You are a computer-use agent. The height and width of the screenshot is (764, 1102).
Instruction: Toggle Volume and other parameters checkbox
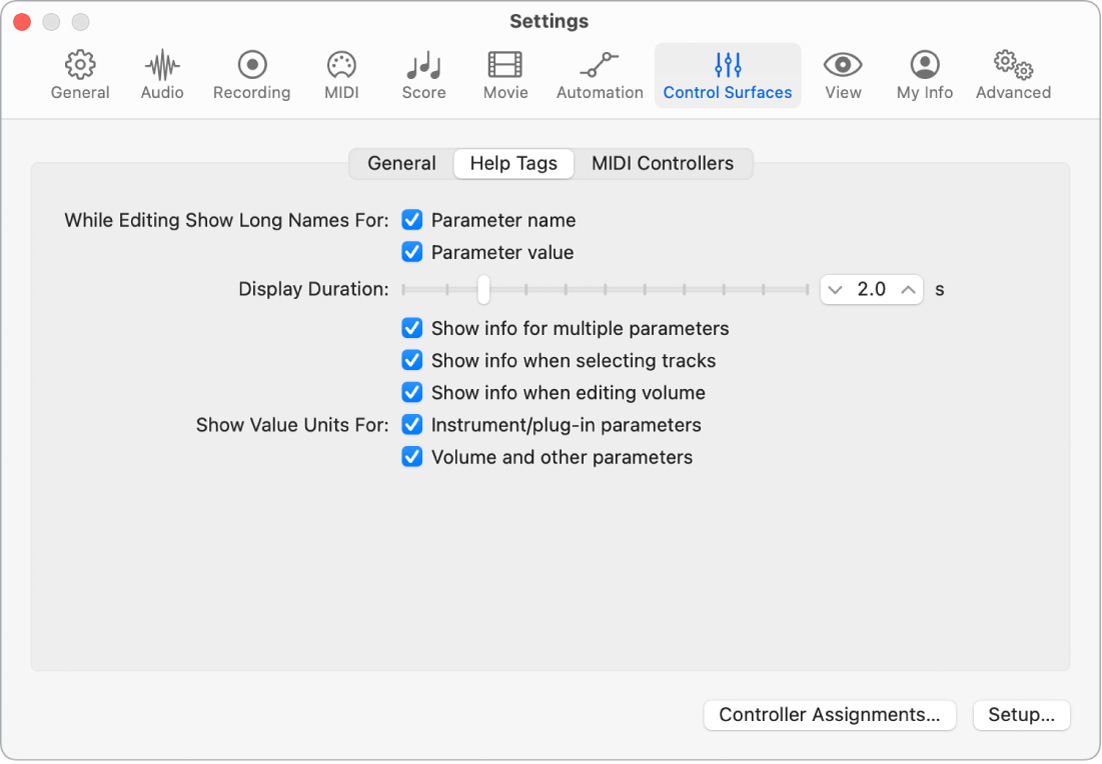tap(412, 457)
